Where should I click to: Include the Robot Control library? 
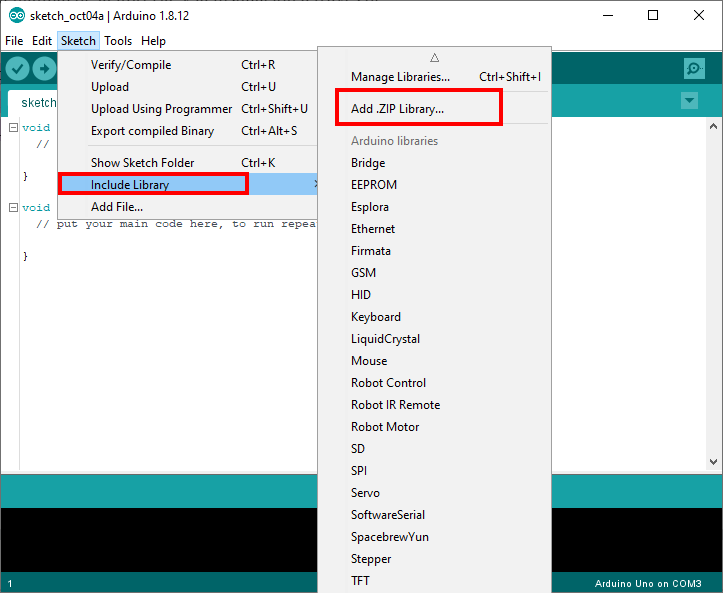(x=434, y=383)
